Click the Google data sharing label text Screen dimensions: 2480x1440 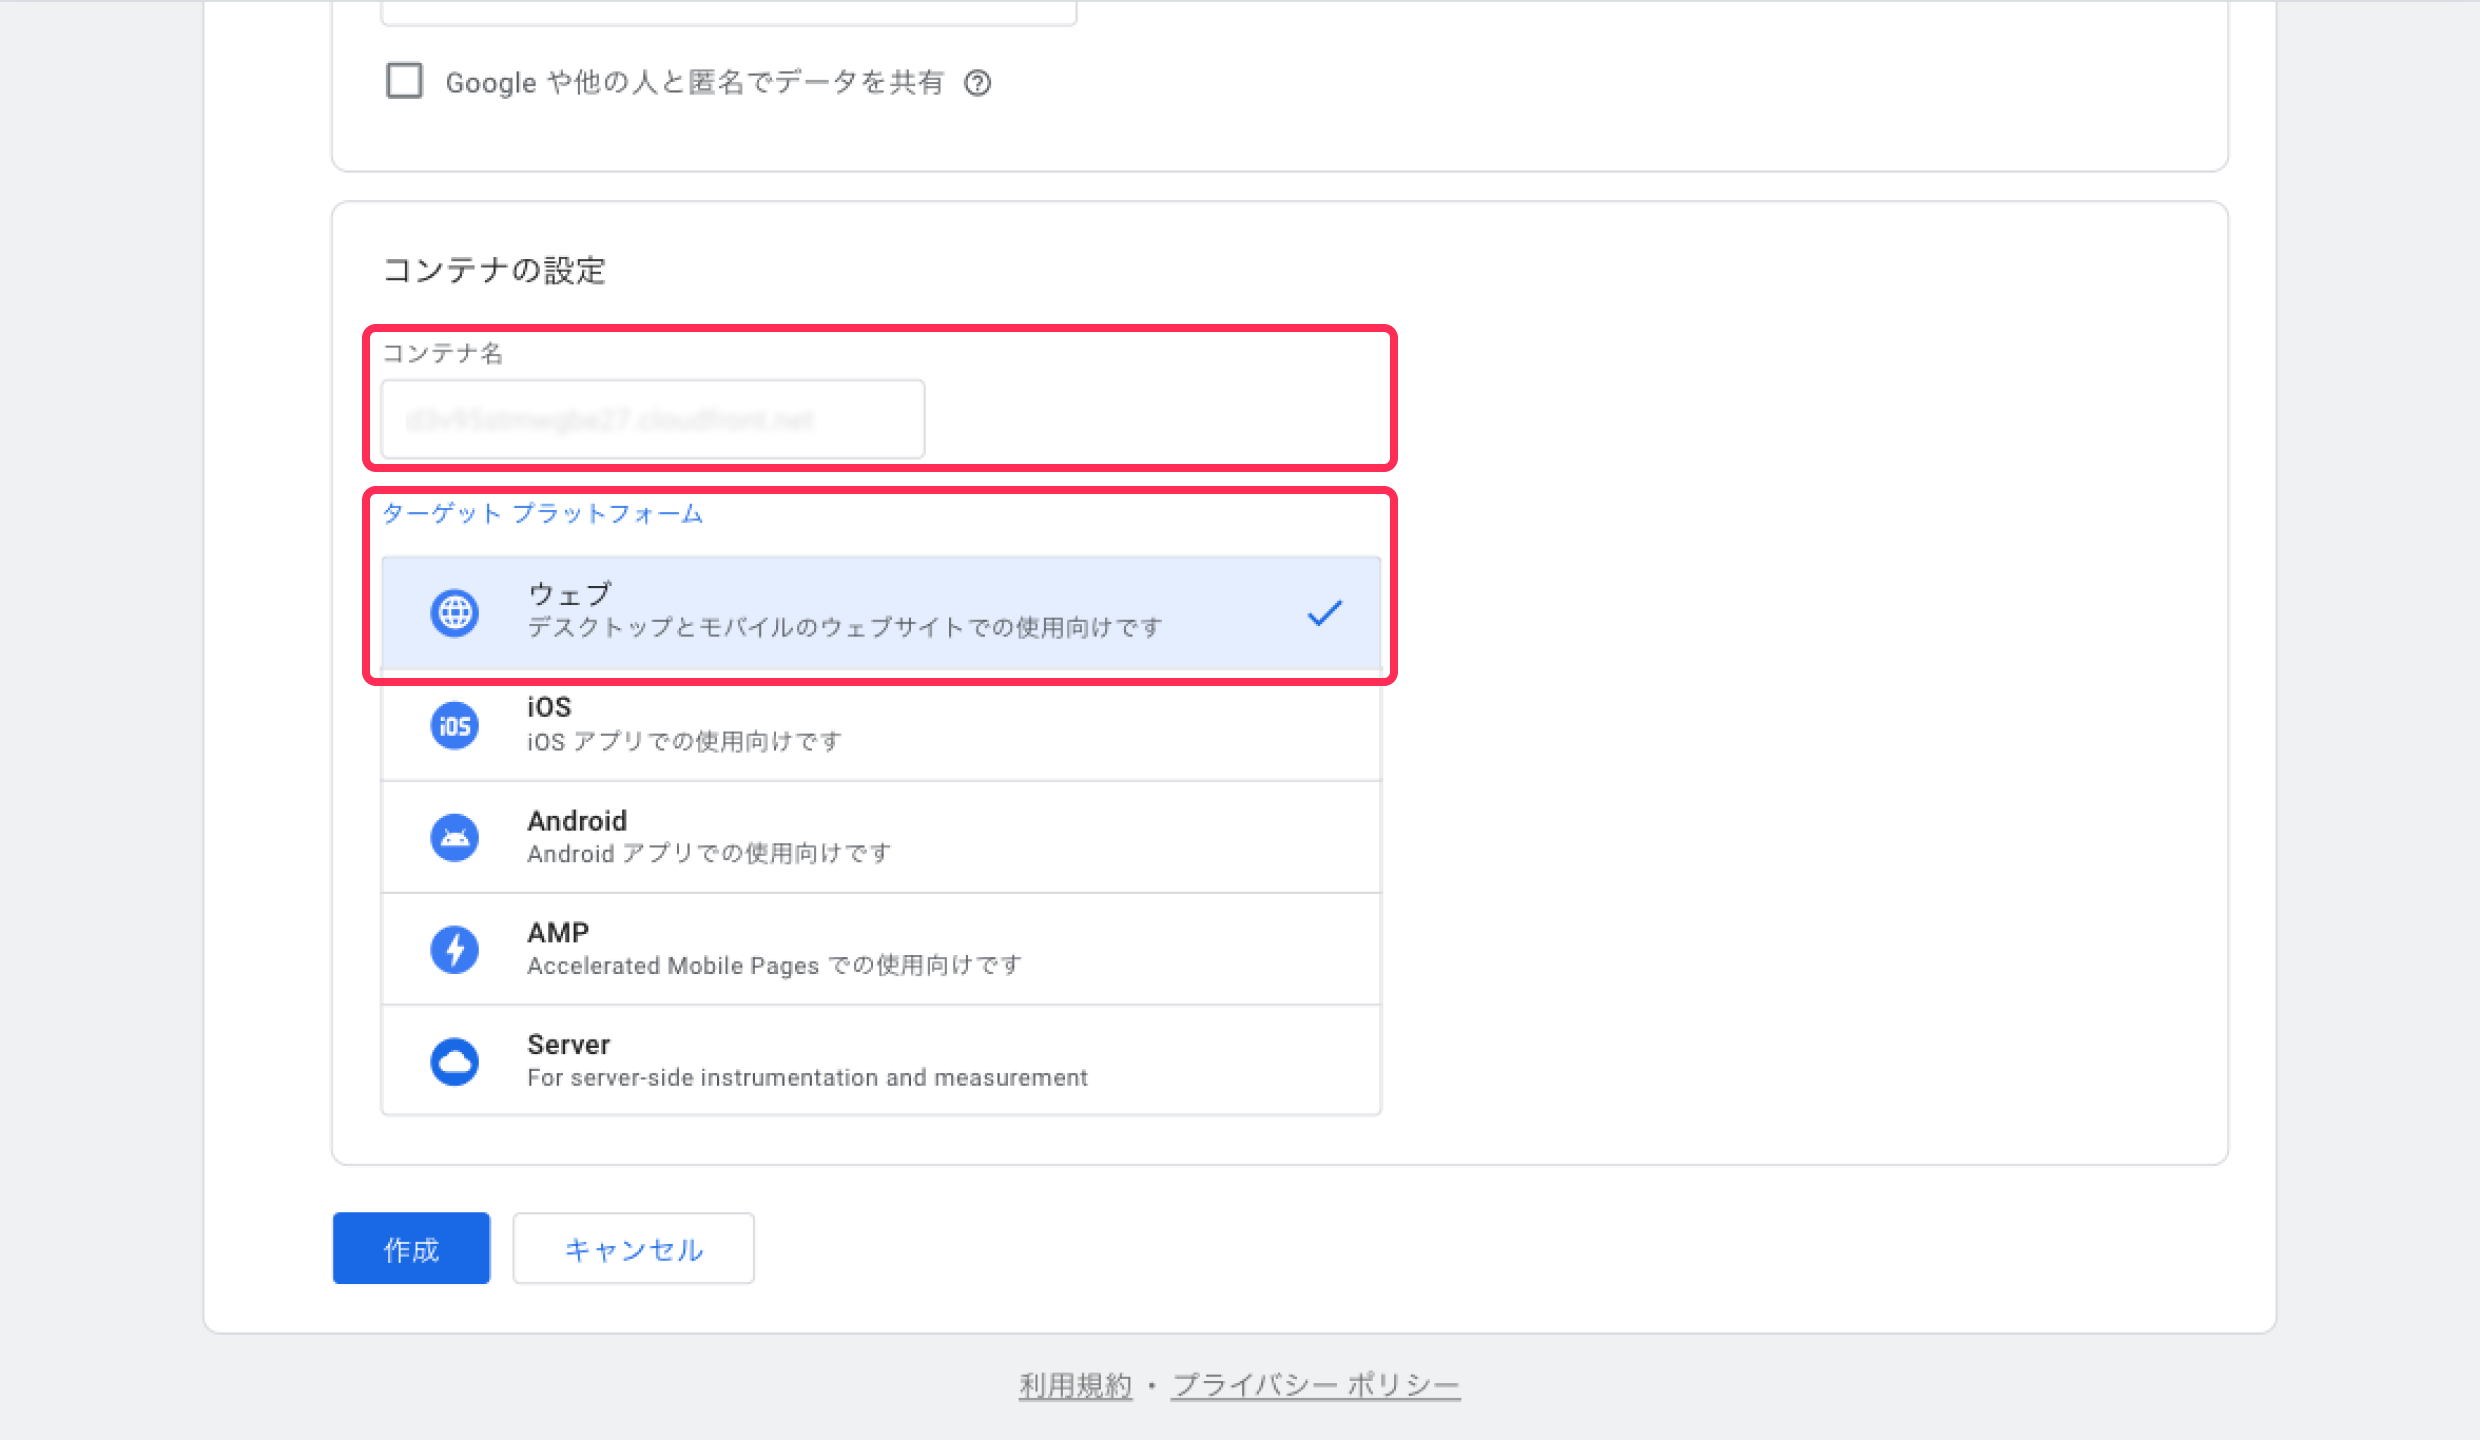(694, 83)
